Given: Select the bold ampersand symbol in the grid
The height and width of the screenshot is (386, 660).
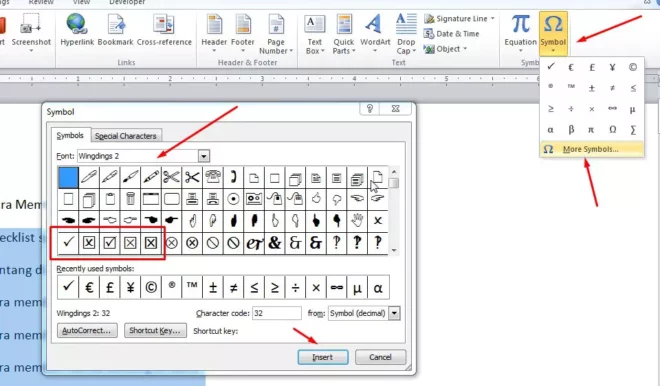Looking at the screenshot, I should tap(274, 242).
